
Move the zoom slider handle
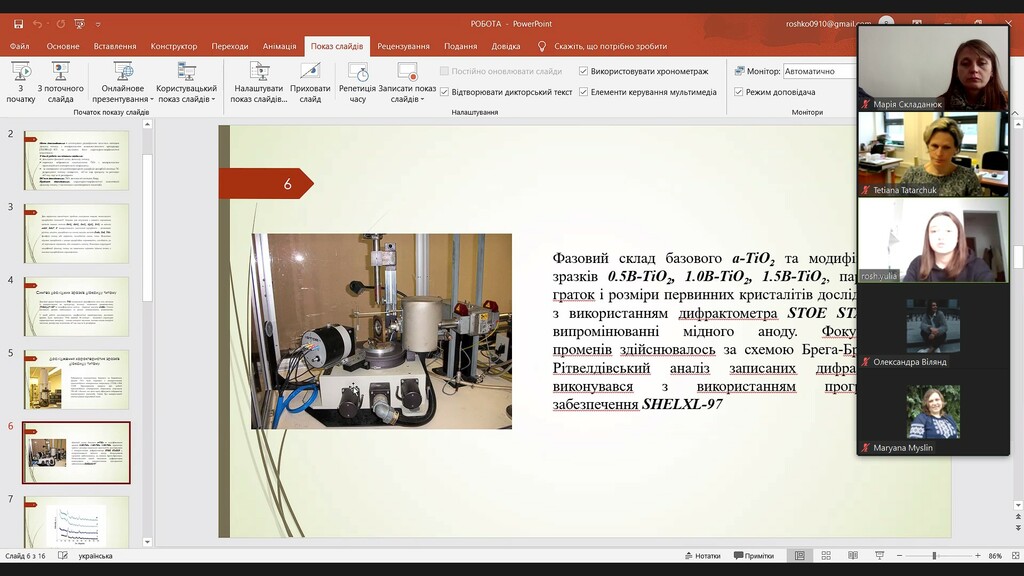tap(935, 556)
